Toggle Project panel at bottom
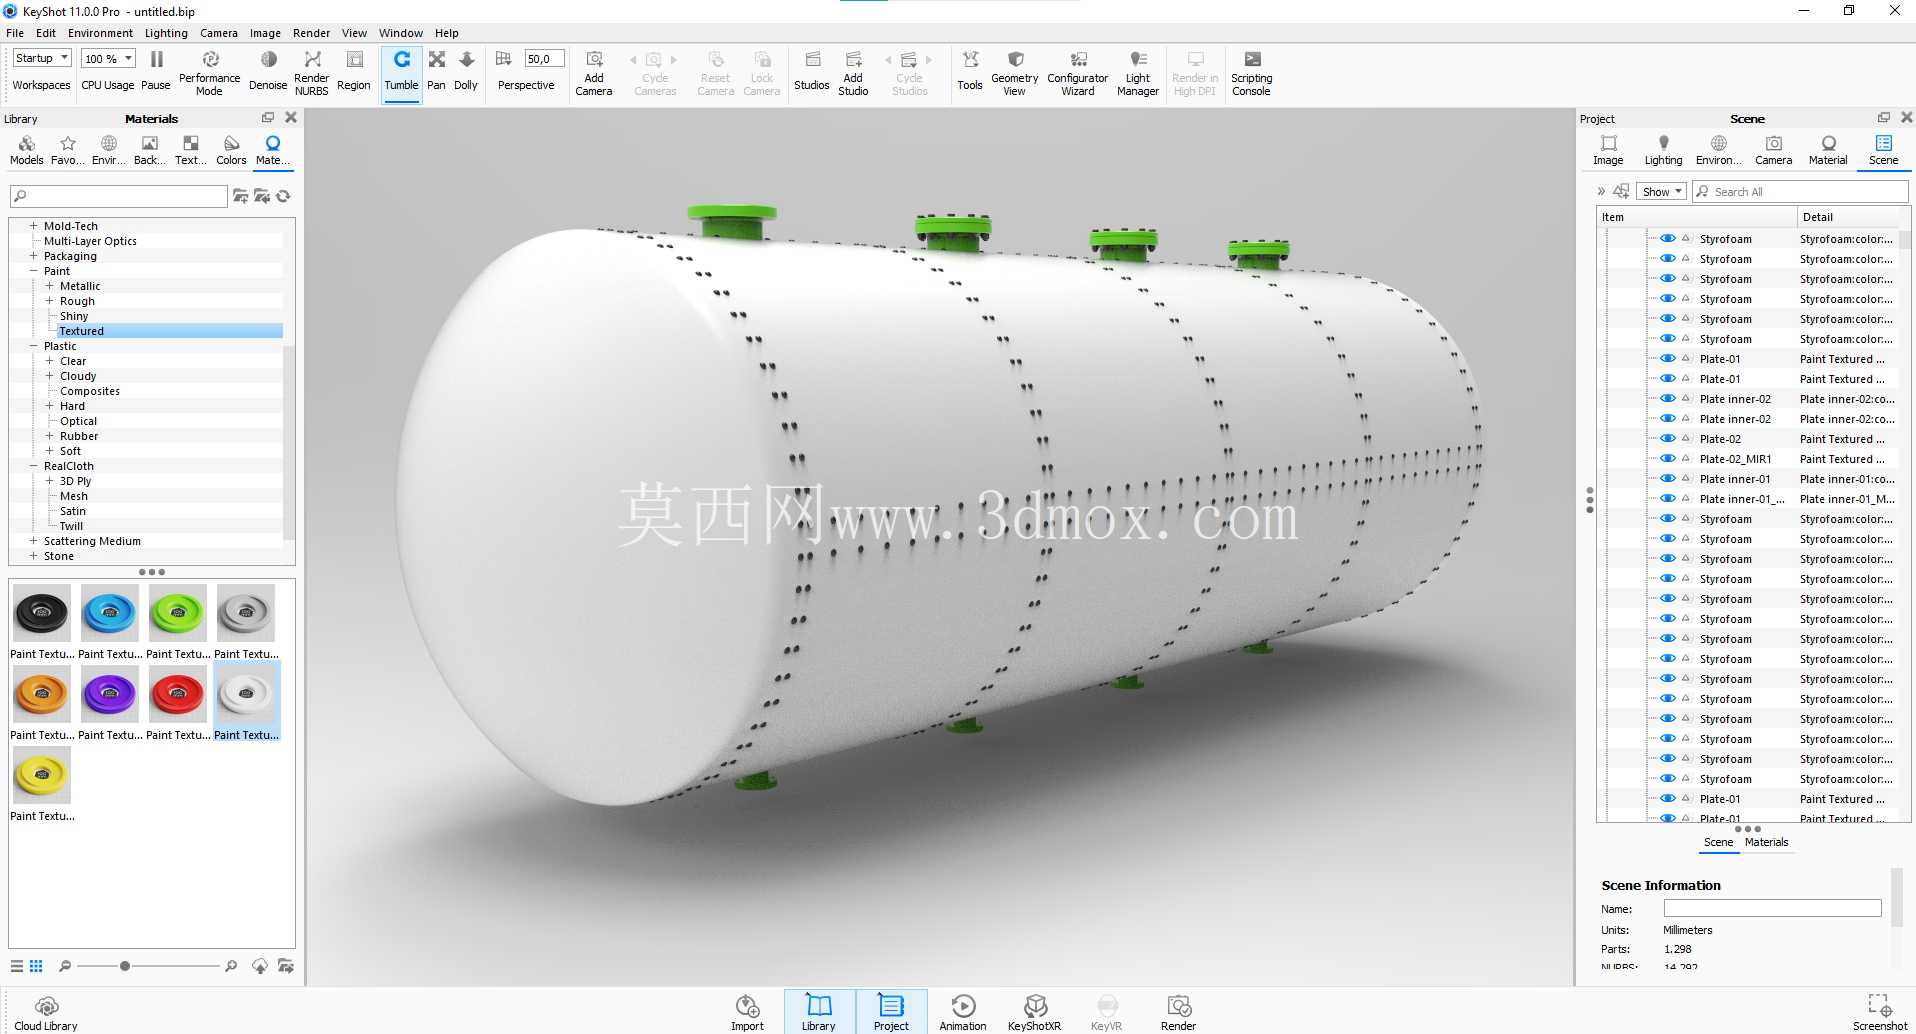The image size is (1916, 1034). click(891, 1012)
